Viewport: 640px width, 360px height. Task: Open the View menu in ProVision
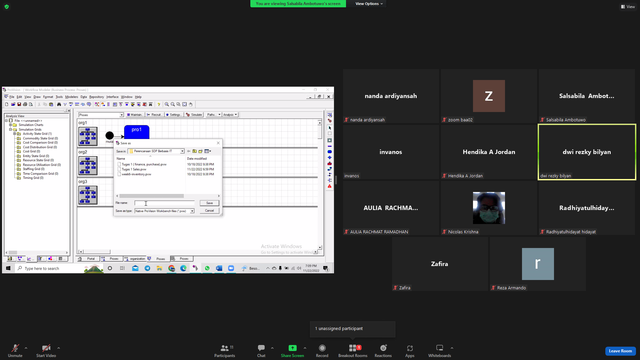[x=28, y=97]
